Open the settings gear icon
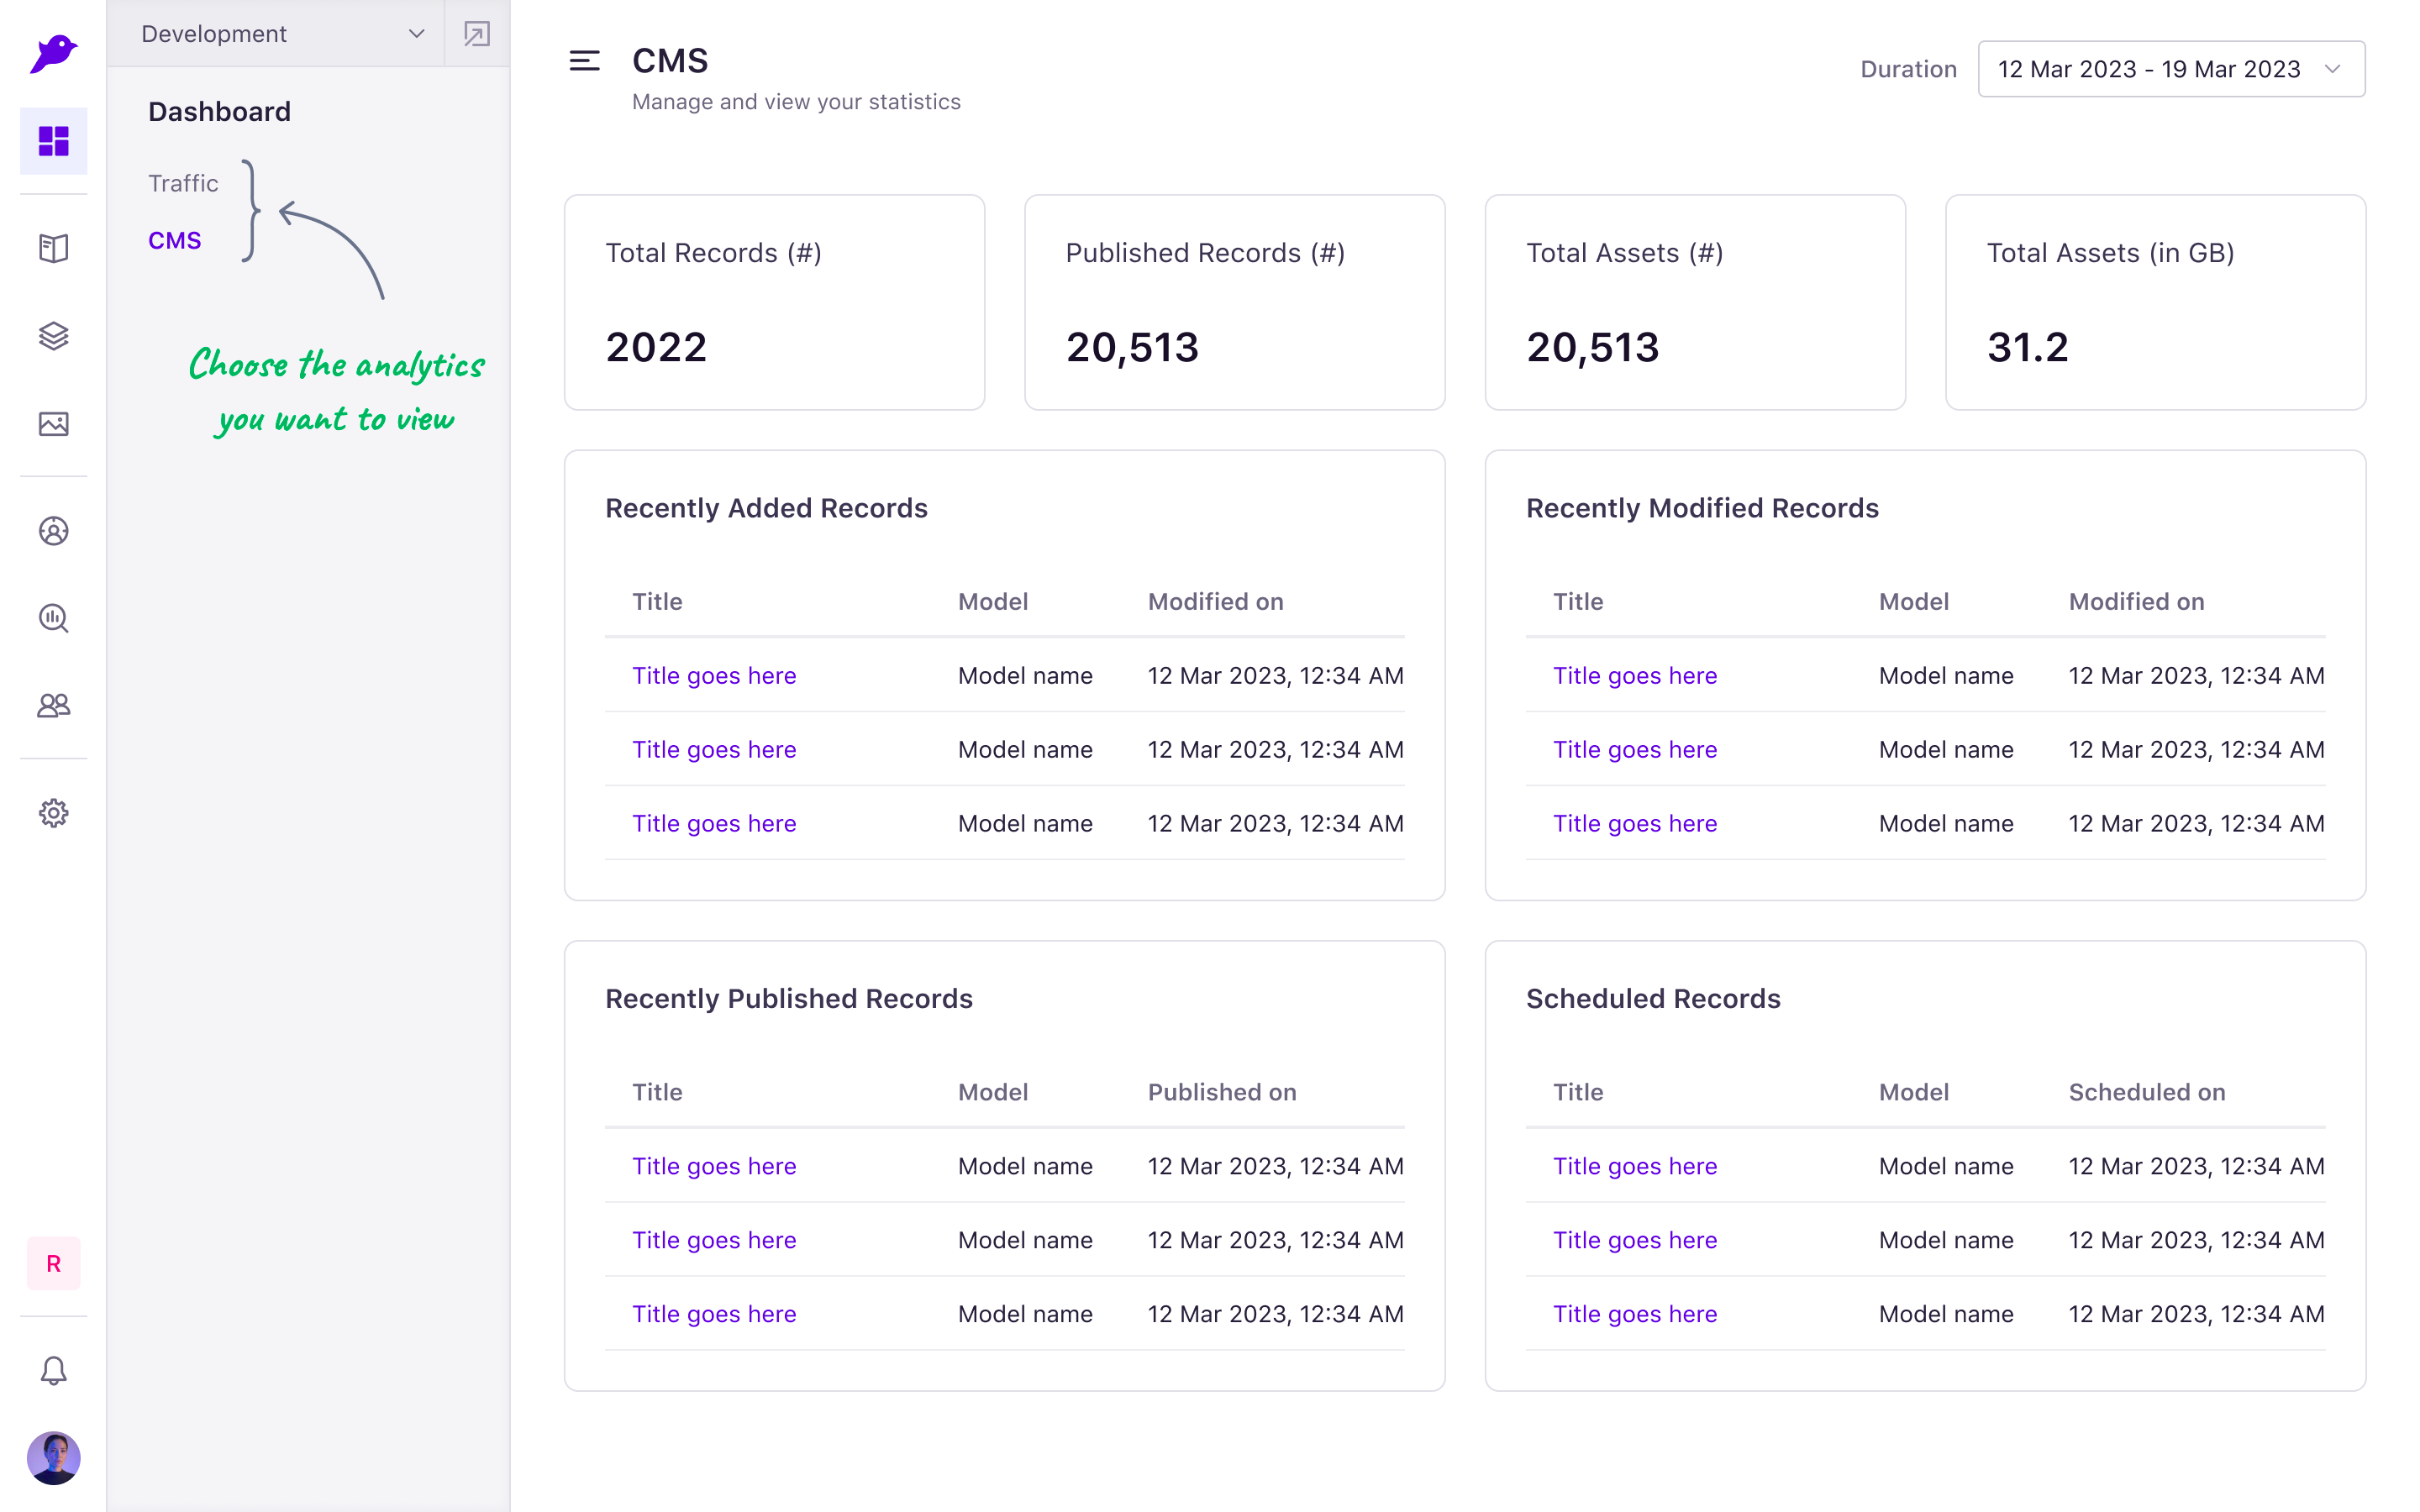This screenshot has height=1512, width=2420. coord(53,813)
